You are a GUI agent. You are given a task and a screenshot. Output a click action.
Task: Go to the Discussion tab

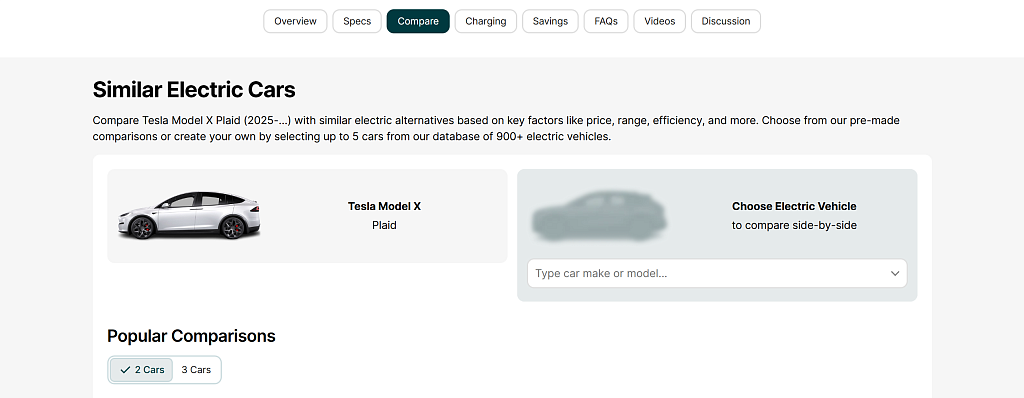coord(726,21)
